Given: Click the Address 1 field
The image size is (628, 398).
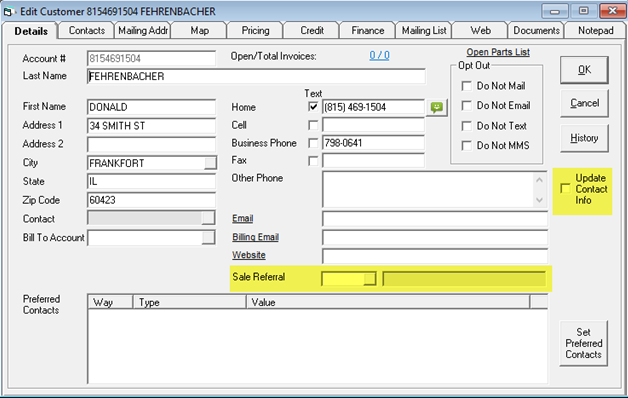Looking at the screenshot, I should coord(151,126).
